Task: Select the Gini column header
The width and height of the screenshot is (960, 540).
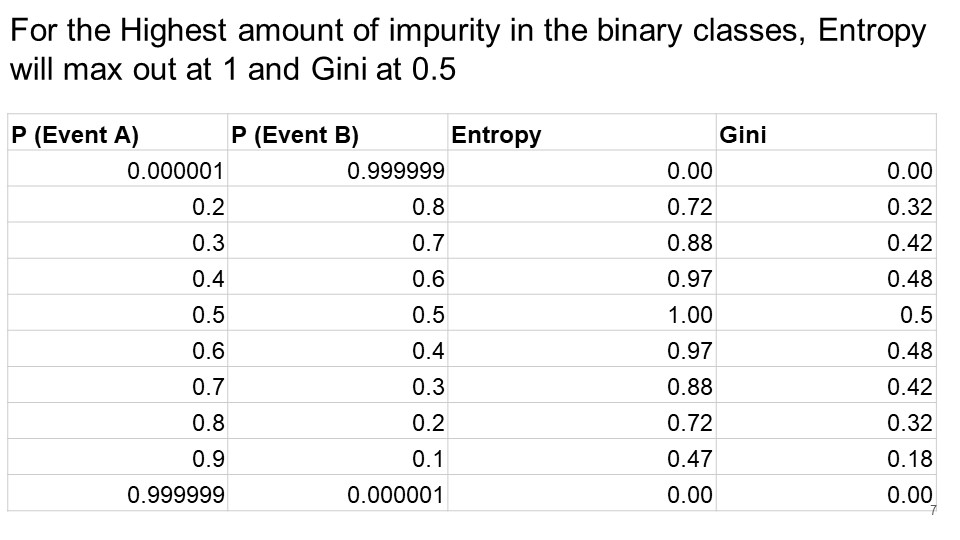Action: [744, 135]
